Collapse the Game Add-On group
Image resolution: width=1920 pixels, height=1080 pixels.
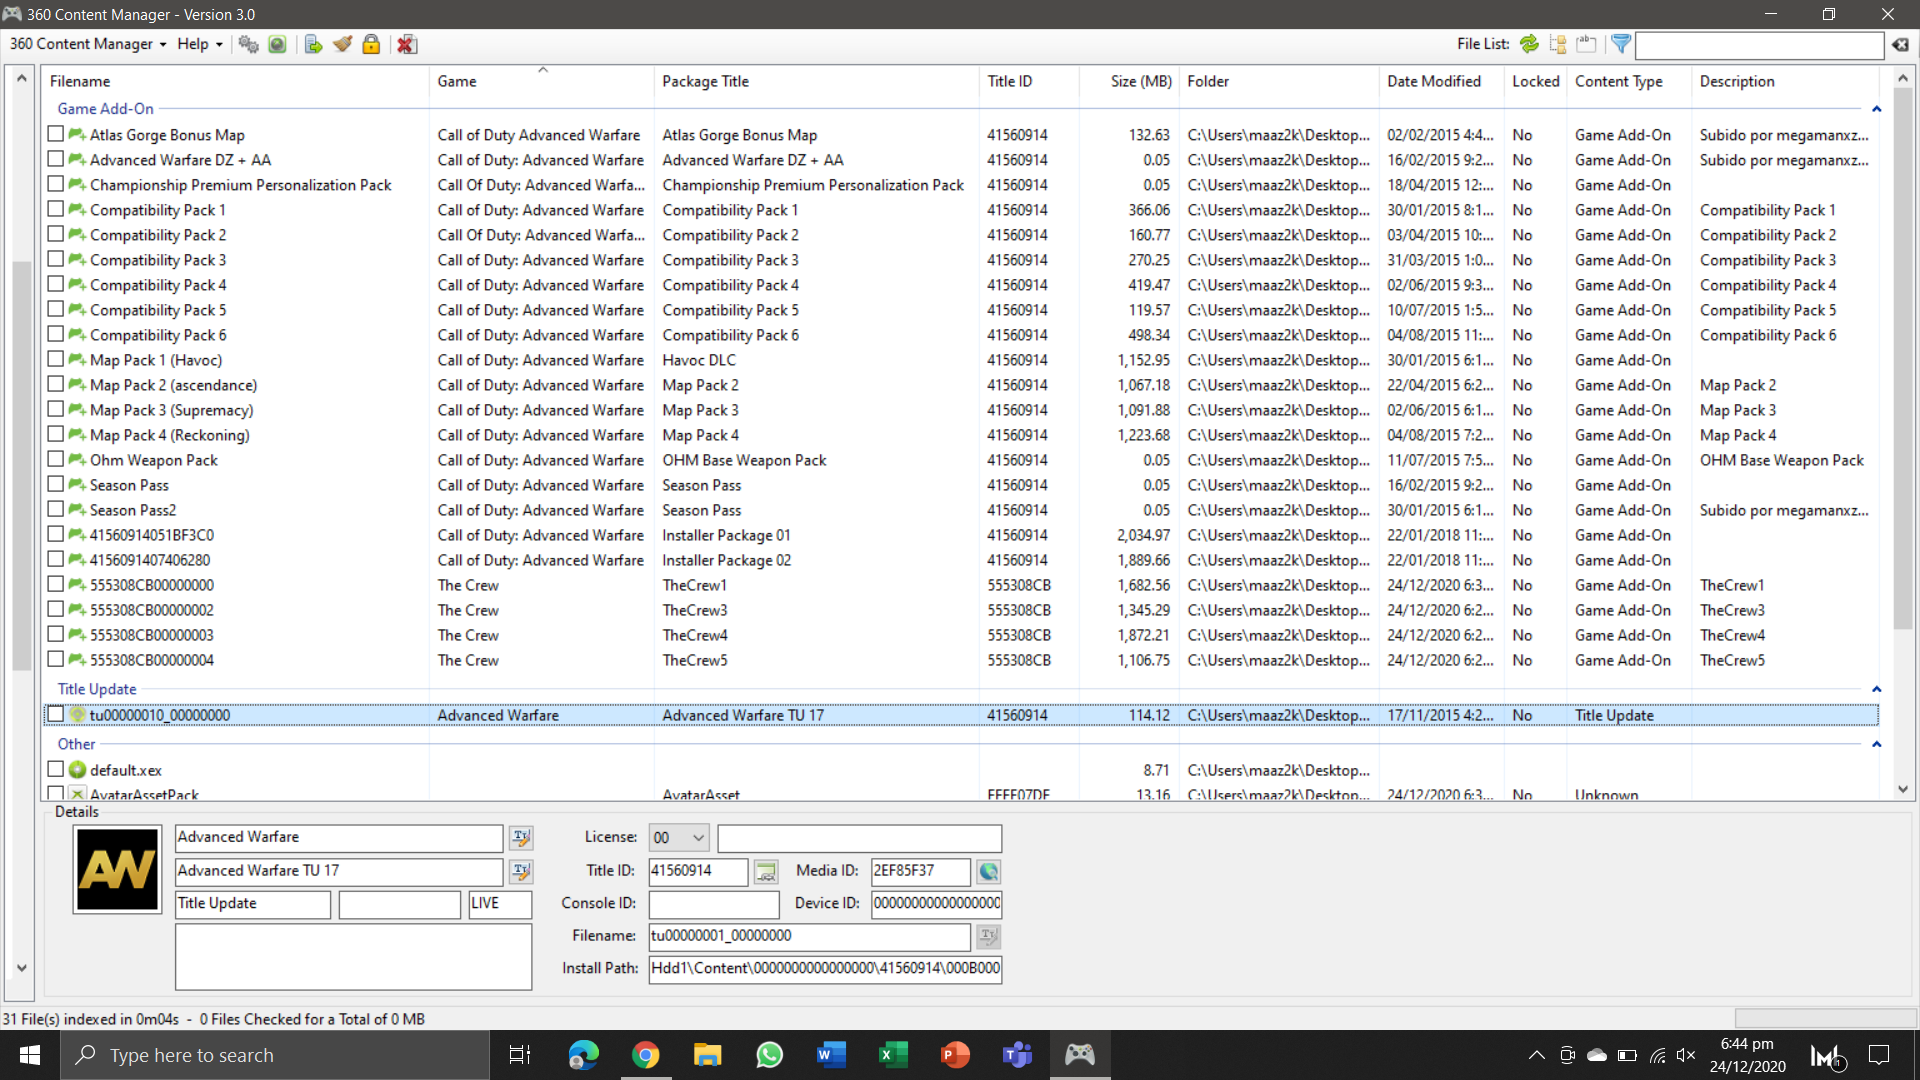(x=1876, y=109)
